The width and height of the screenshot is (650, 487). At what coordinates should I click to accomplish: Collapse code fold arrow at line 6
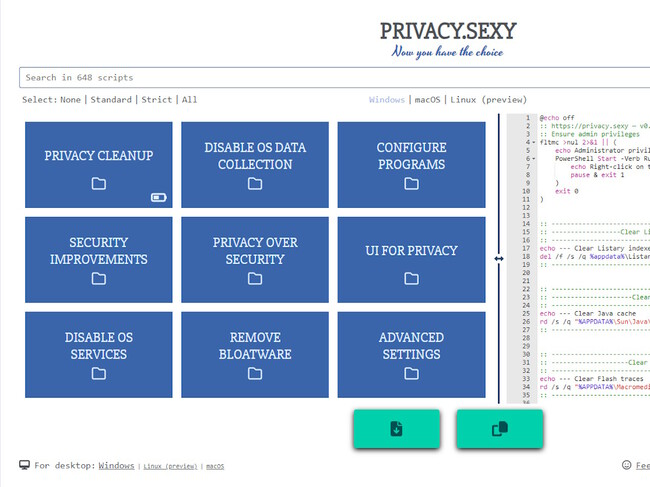click(x=534, y=158)
